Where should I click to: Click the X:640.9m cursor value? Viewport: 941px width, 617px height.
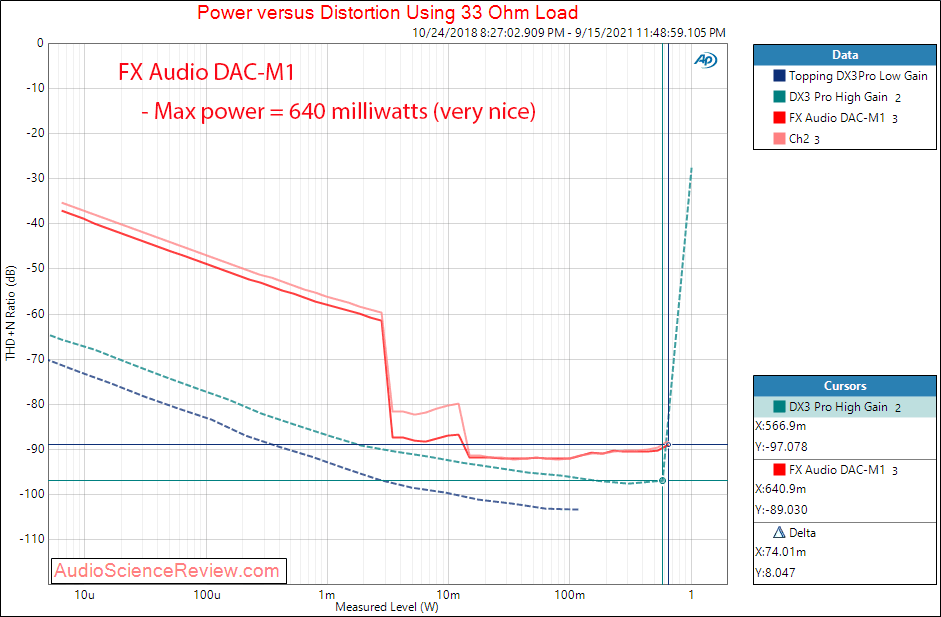coord(780,489)
